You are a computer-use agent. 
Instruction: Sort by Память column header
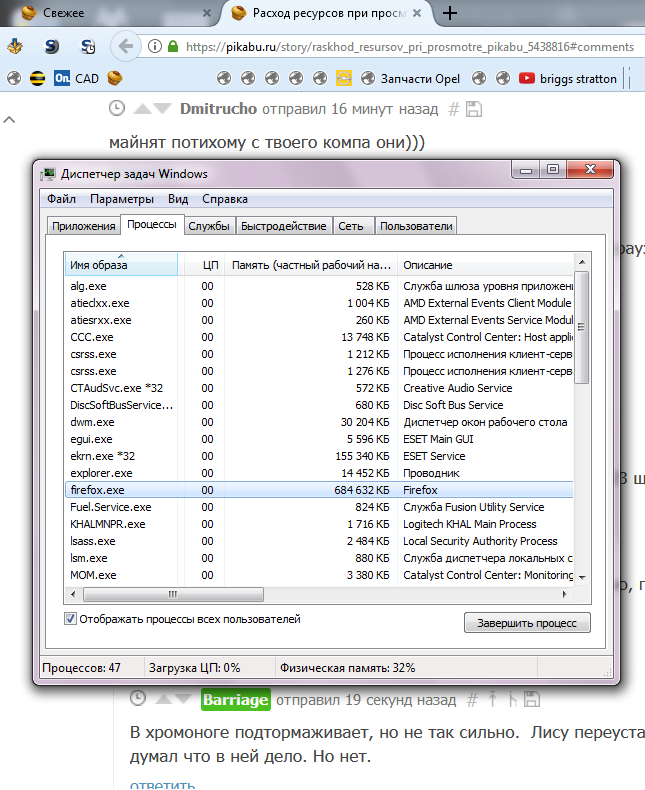tap(311, 265)
